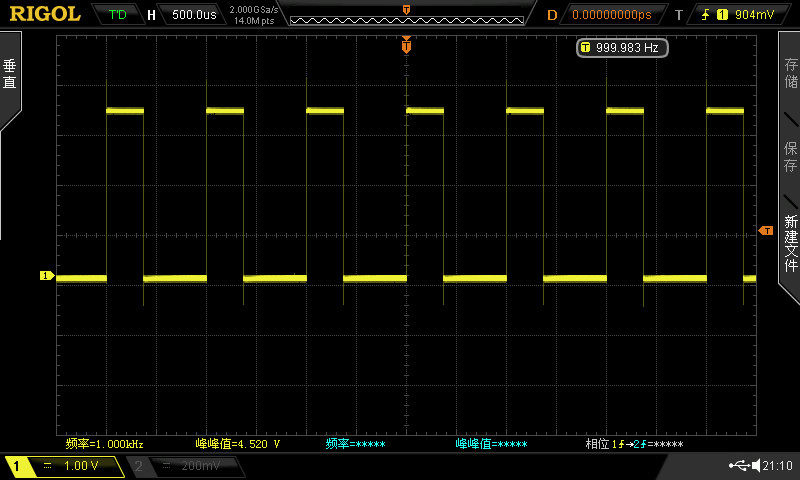Click the cyan 峰峰值=***** channel 2 measurement

coord(491,444)
